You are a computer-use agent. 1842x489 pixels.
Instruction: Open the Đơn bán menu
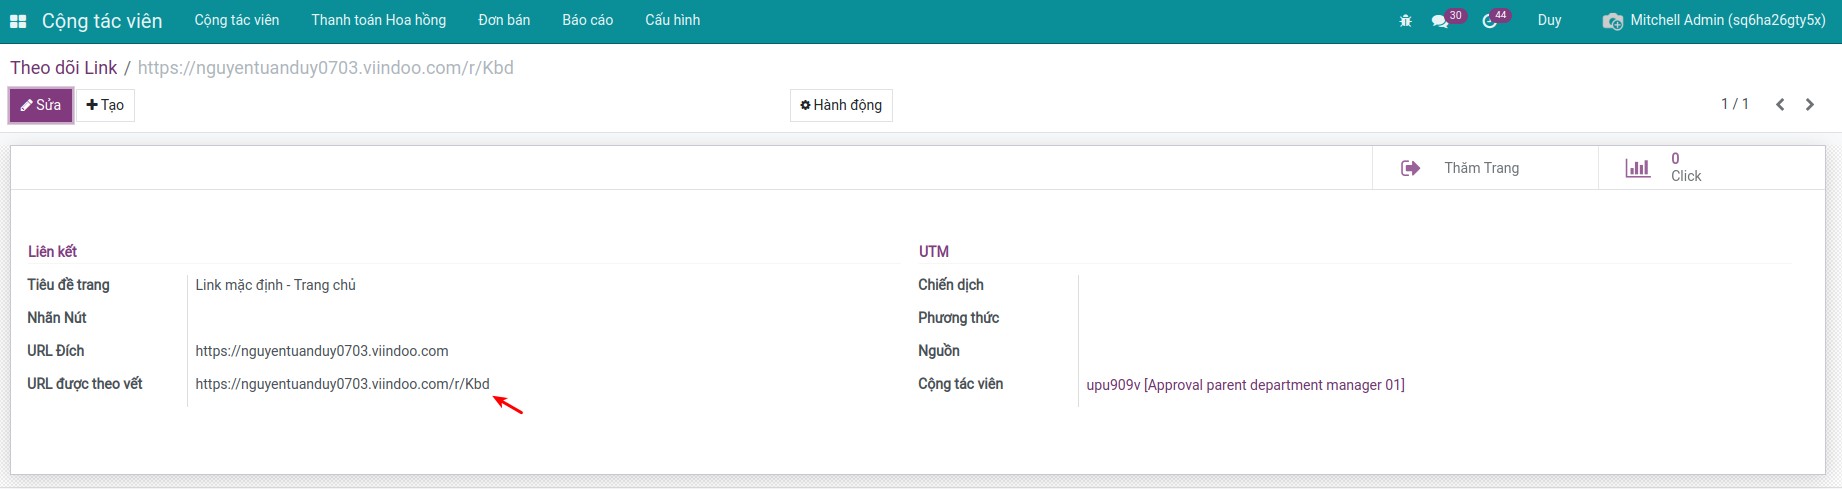pos(504,20)
